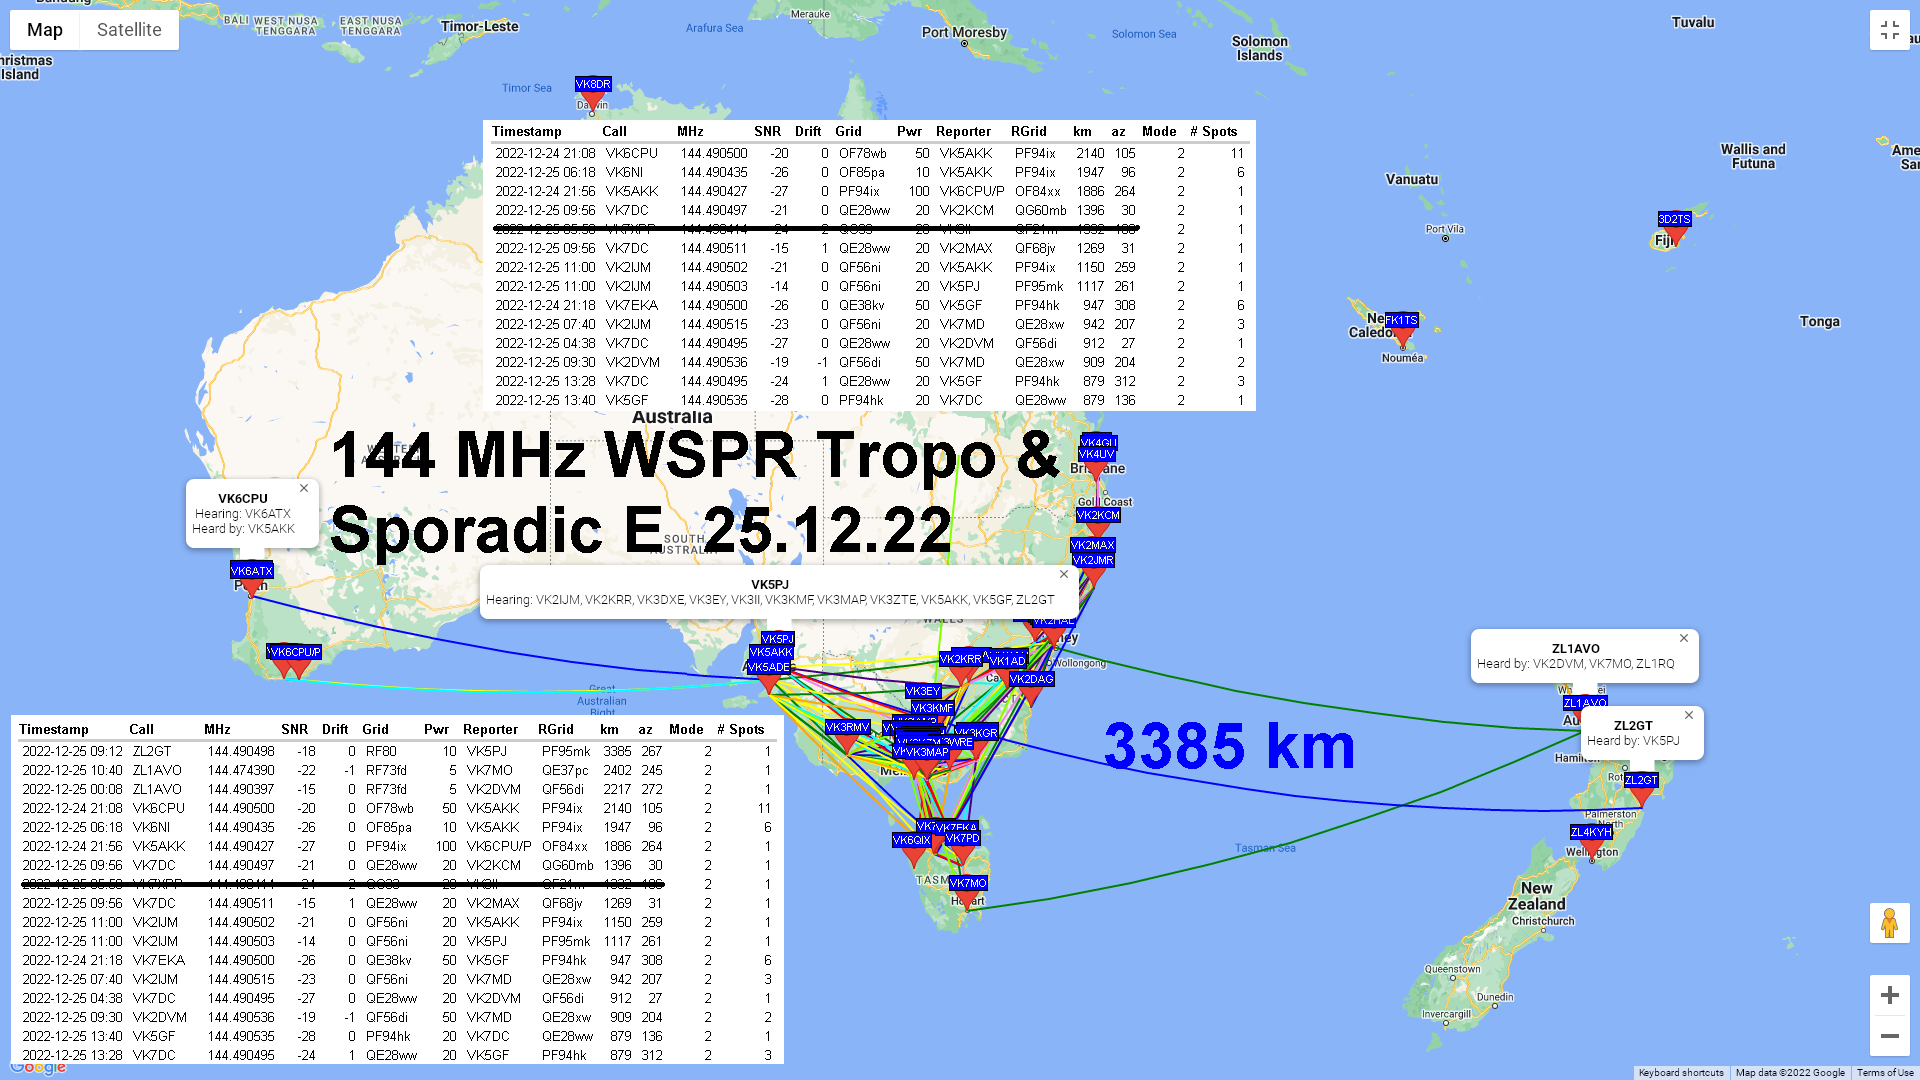This screenshot has height=1080, width=1920.
Task: Click the Wellington city label
Action: coord(1592,852)
